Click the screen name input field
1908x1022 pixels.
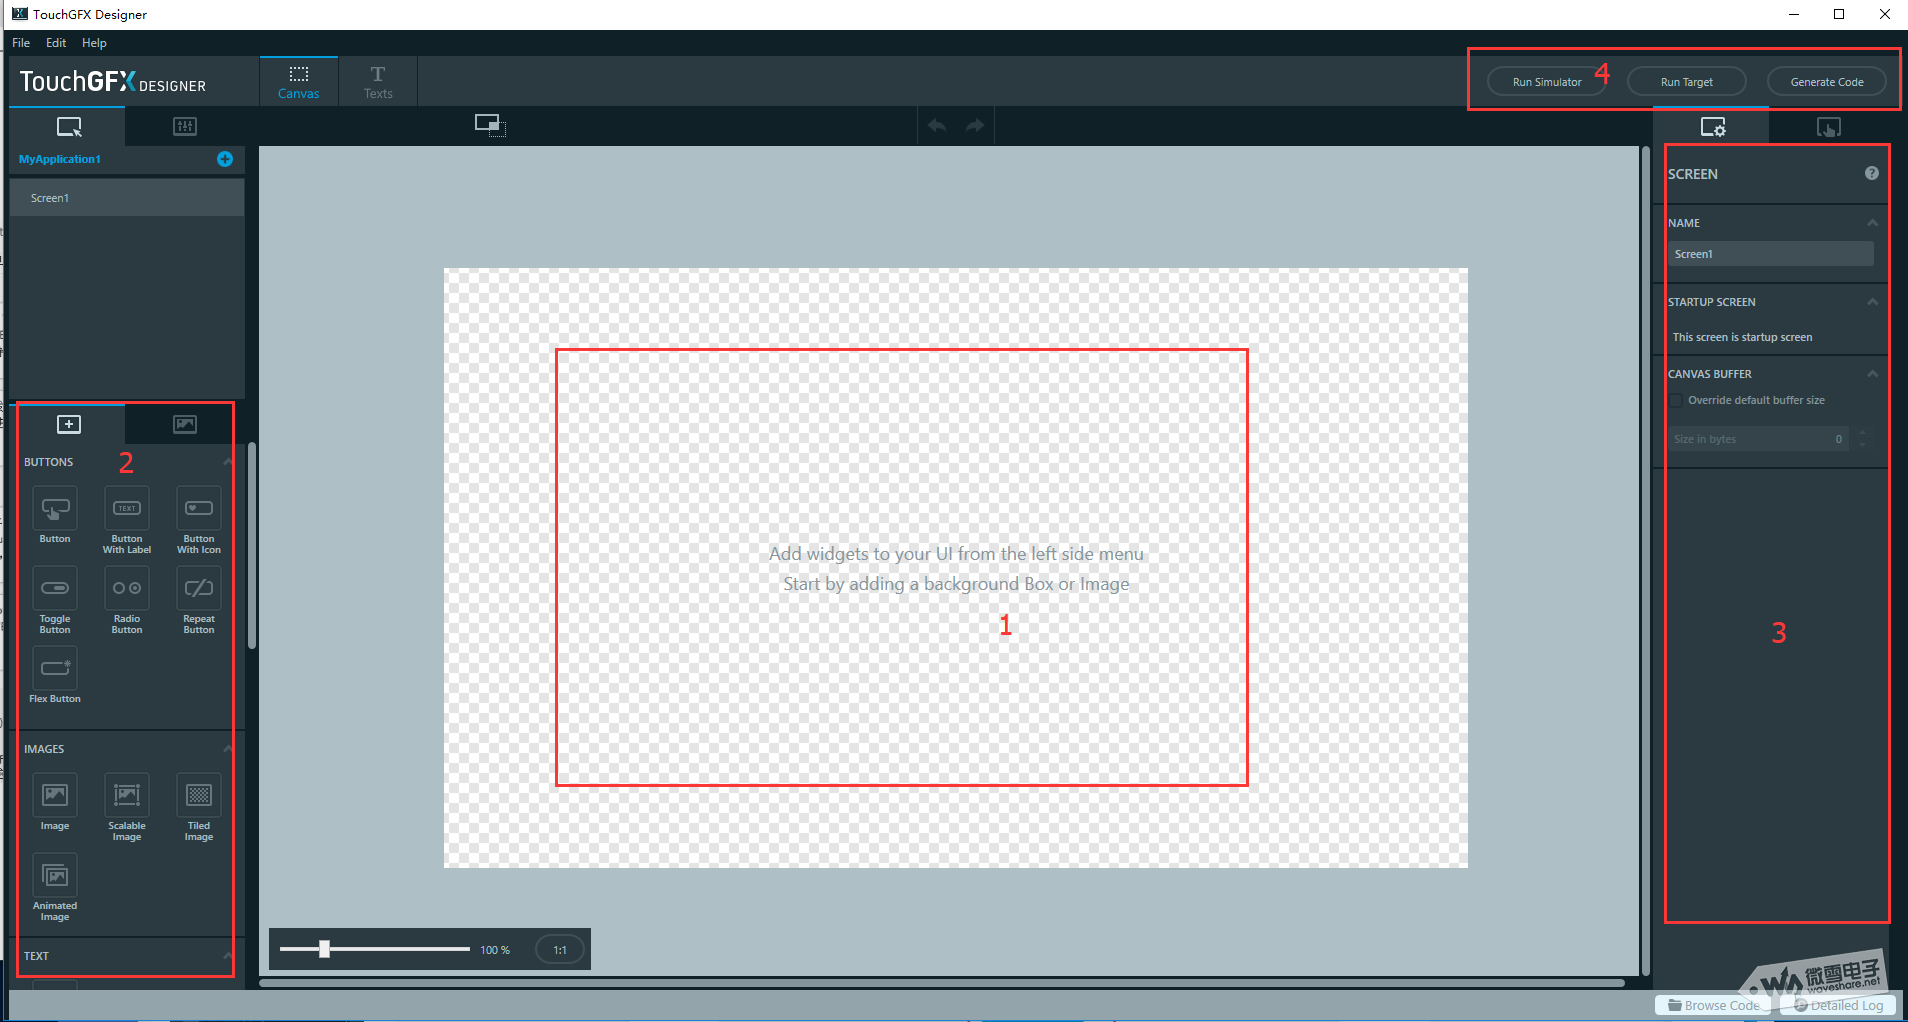click(x=1770, y=254)
